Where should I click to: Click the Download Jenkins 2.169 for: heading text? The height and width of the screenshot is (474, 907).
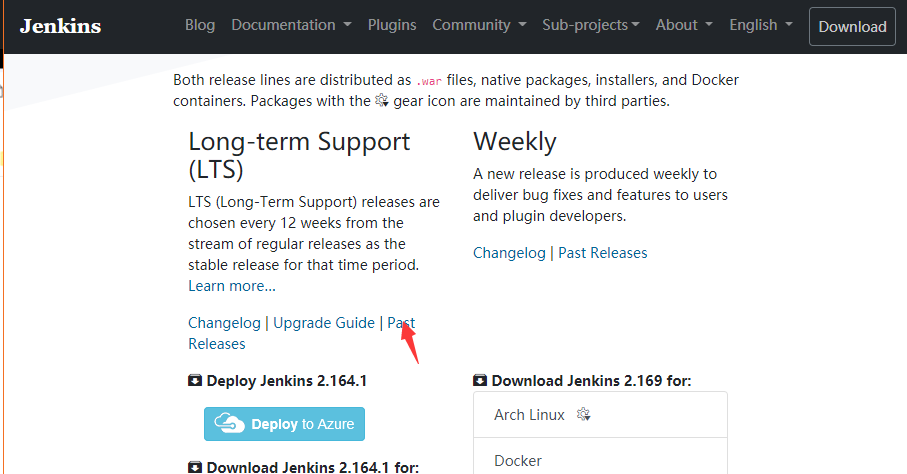[591, 381]
